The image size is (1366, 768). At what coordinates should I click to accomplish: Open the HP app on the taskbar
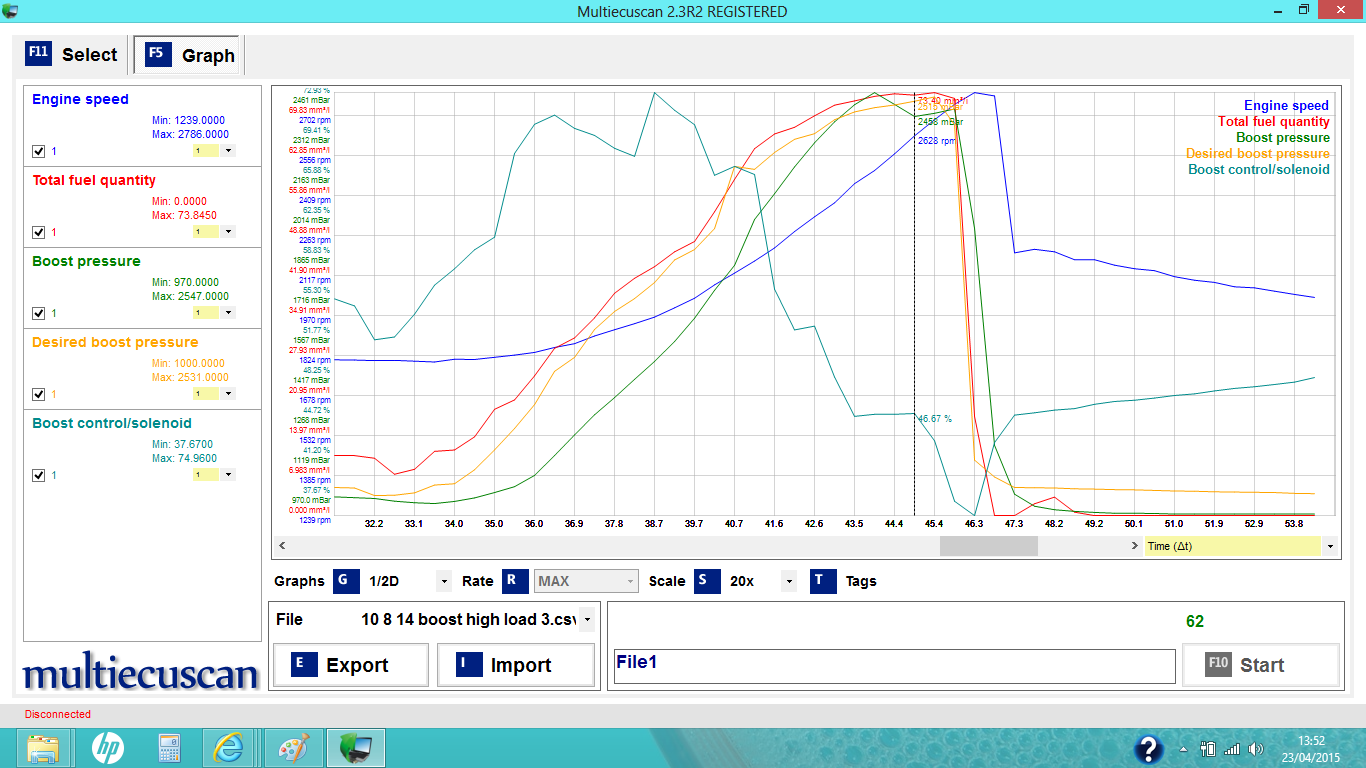tap(107, 748)
